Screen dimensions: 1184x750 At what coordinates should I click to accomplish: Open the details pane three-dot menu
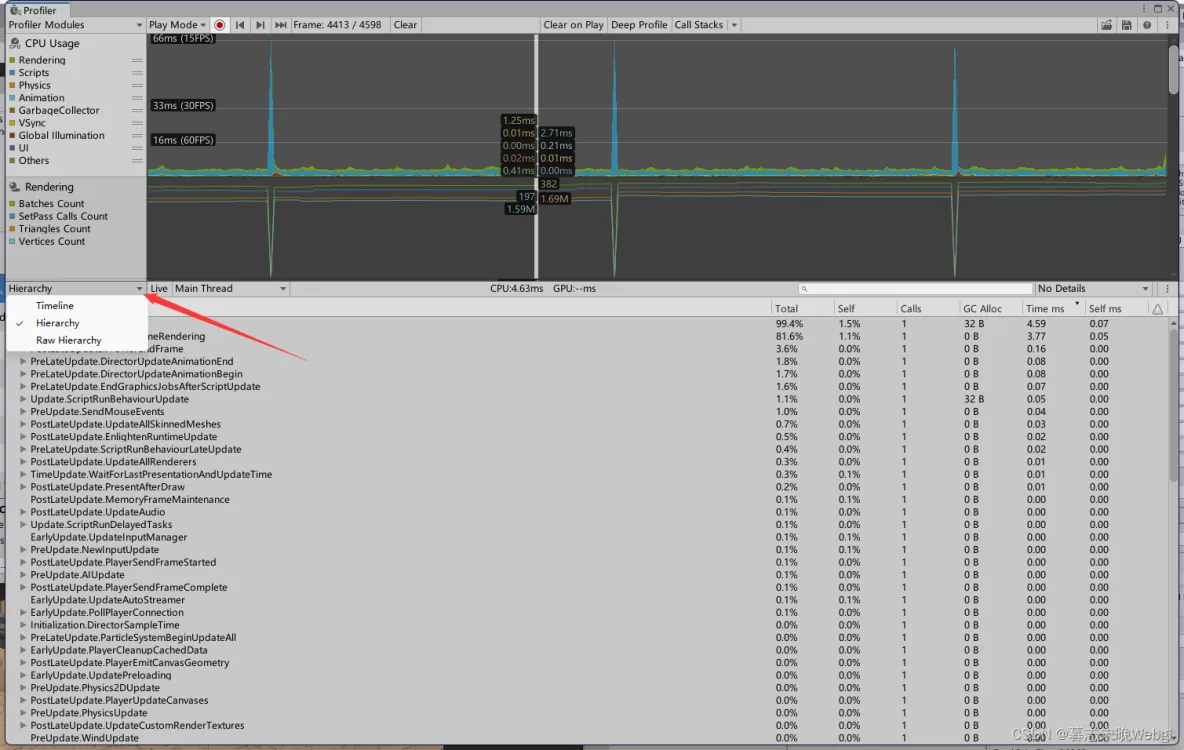point(1167,289)
